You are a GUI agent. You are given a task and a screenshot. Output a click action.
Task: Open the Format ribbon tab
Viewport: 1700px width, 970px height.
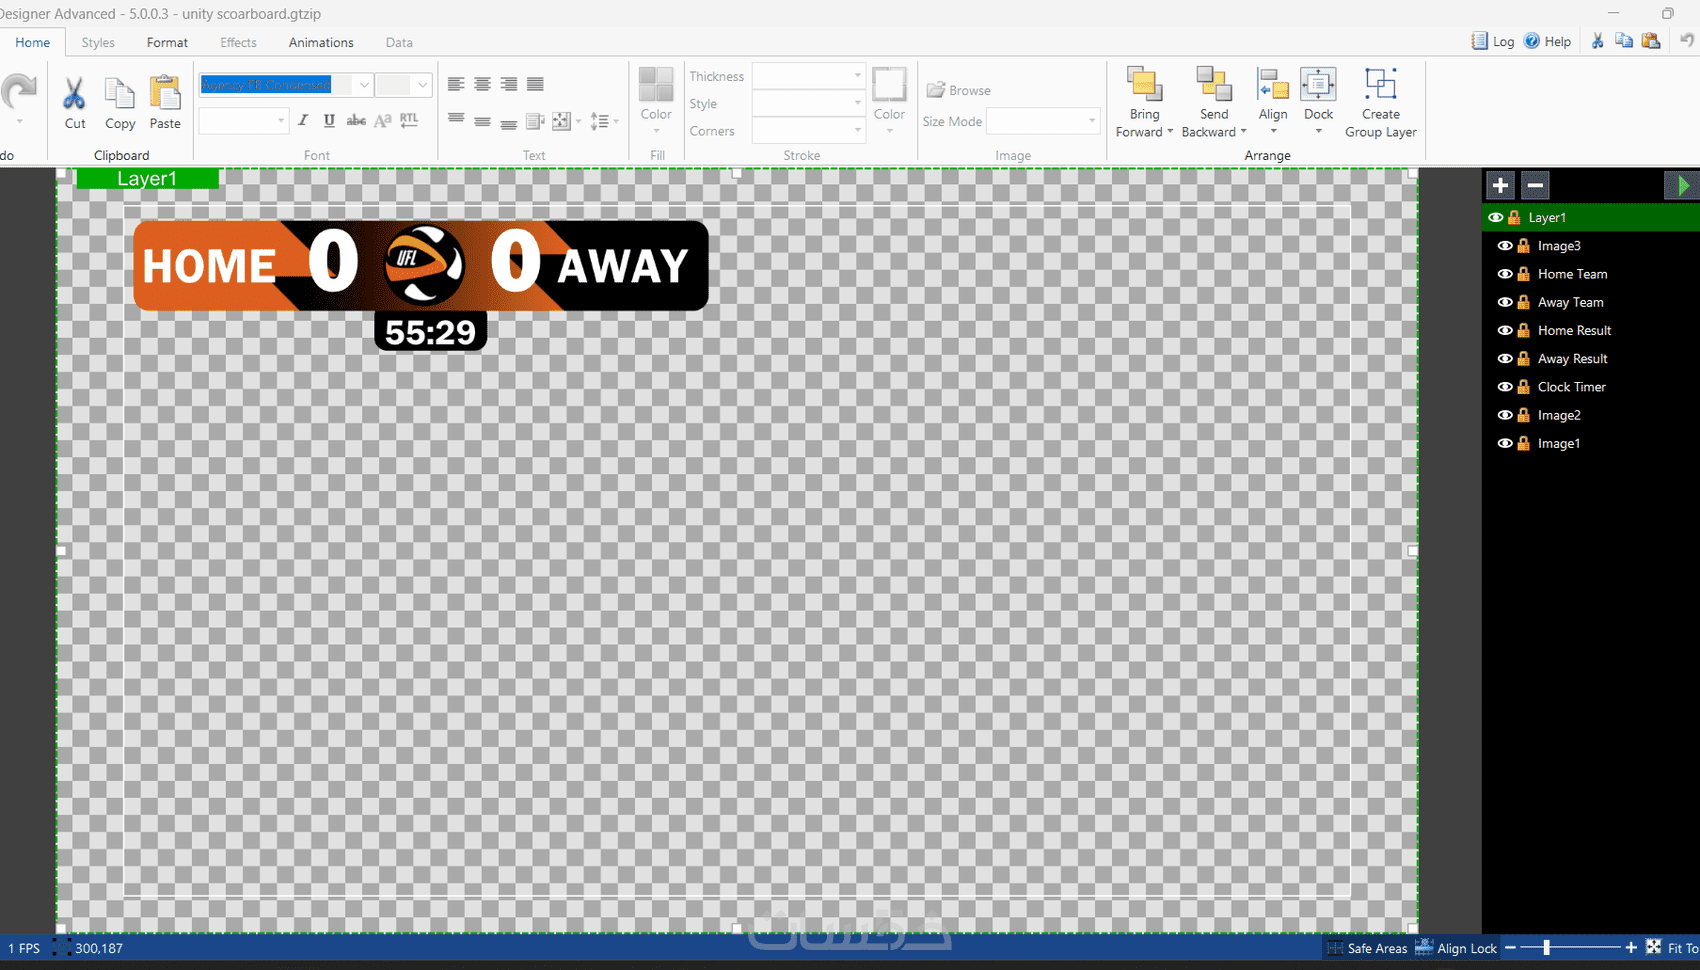click(x=167, y=42)
